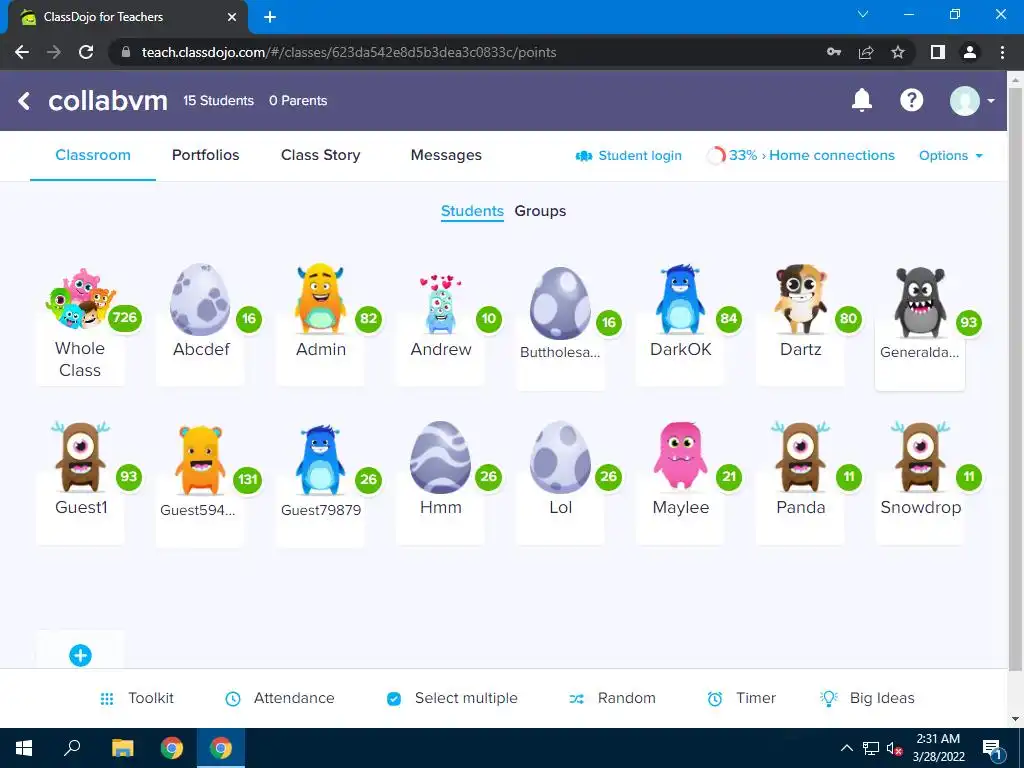The height and width of the screenshot is (768, 1024).
Task: Open the Windows Start menu
Action: click(x=24, y=748)
